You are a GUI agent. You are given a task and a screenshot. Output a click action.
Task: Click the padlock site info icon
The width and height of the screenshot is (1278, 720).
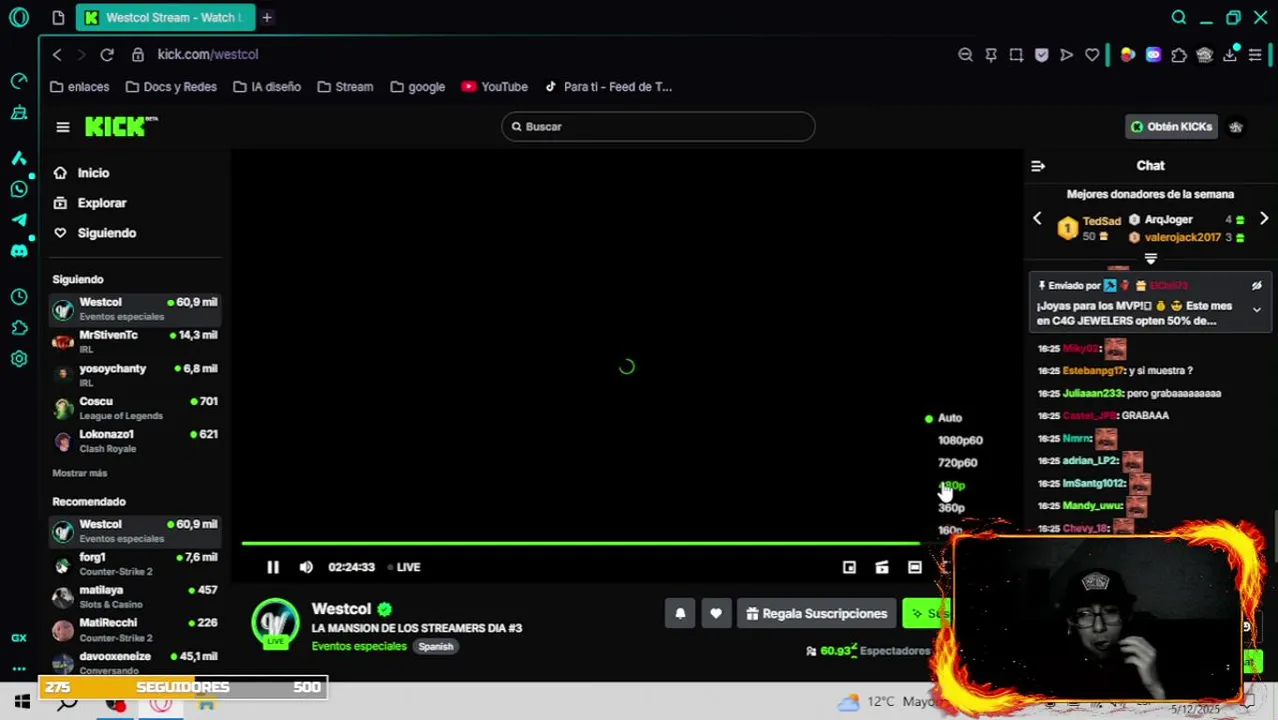tap(138, 55)
